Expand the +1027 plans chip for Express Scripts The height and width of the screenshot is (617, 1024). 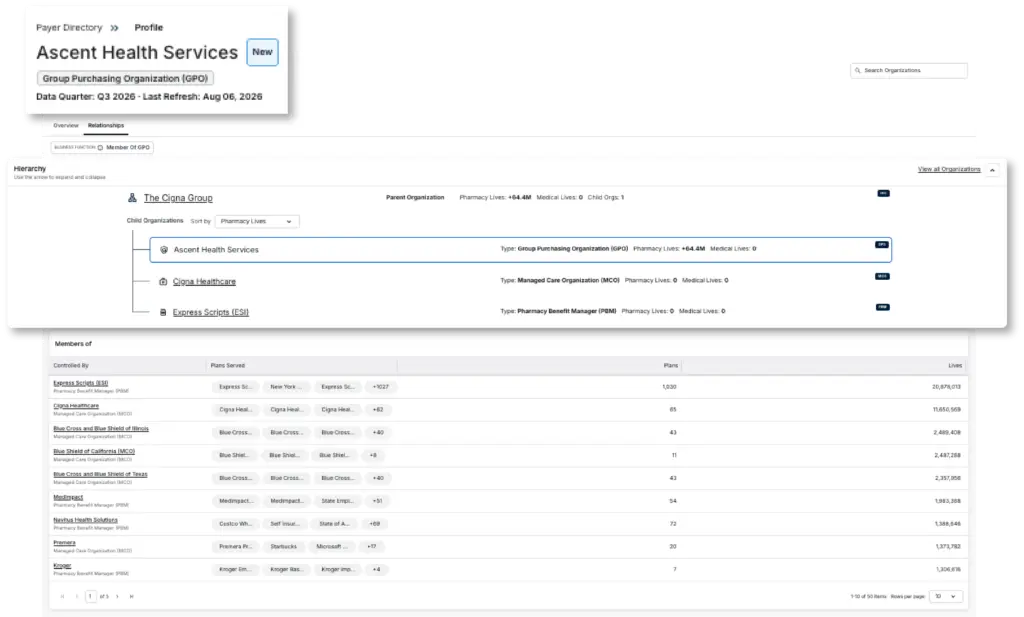pos(381,387)
